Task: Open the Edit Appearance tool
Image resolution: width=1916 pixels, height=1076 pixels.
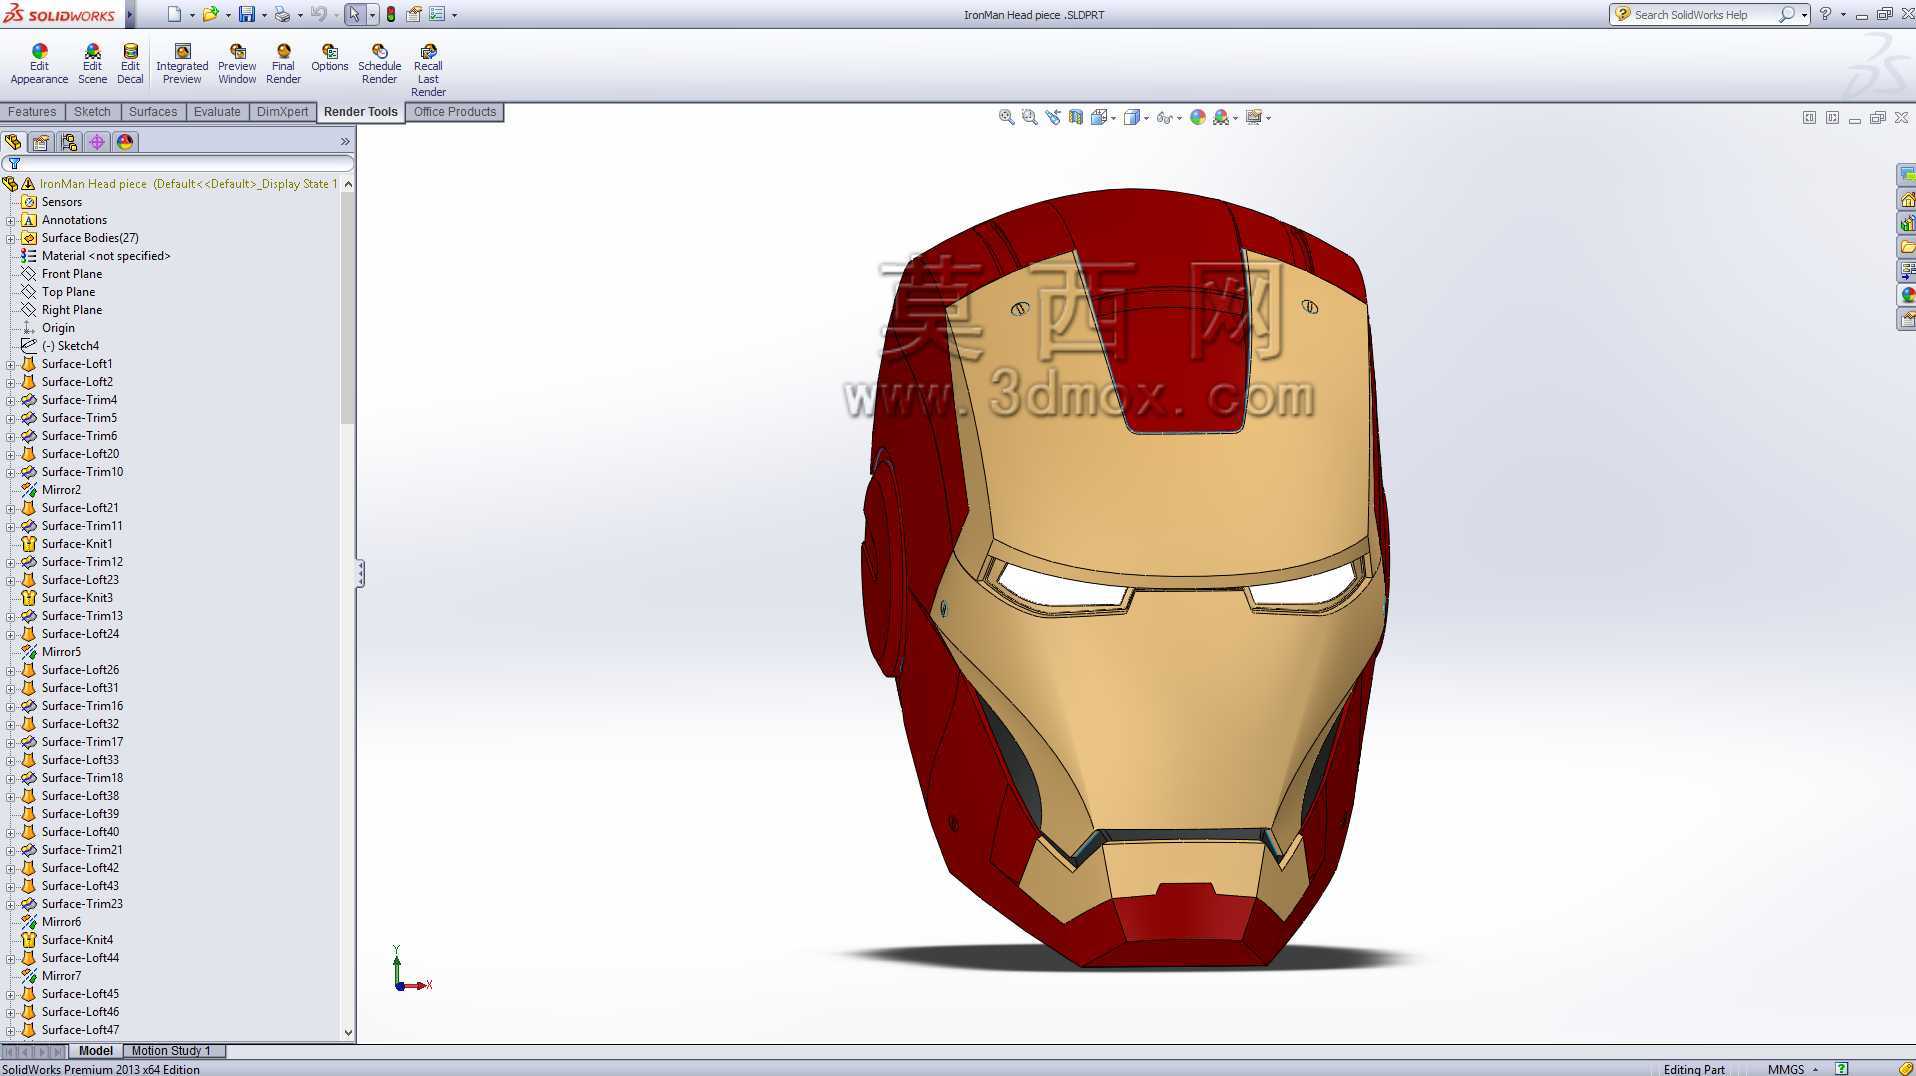Action: 39,64
